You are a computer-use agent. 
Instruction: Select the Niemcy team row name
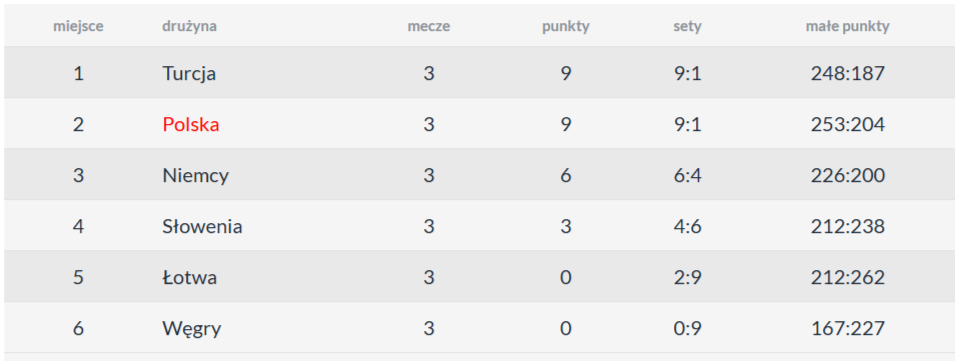pos(196,175)
